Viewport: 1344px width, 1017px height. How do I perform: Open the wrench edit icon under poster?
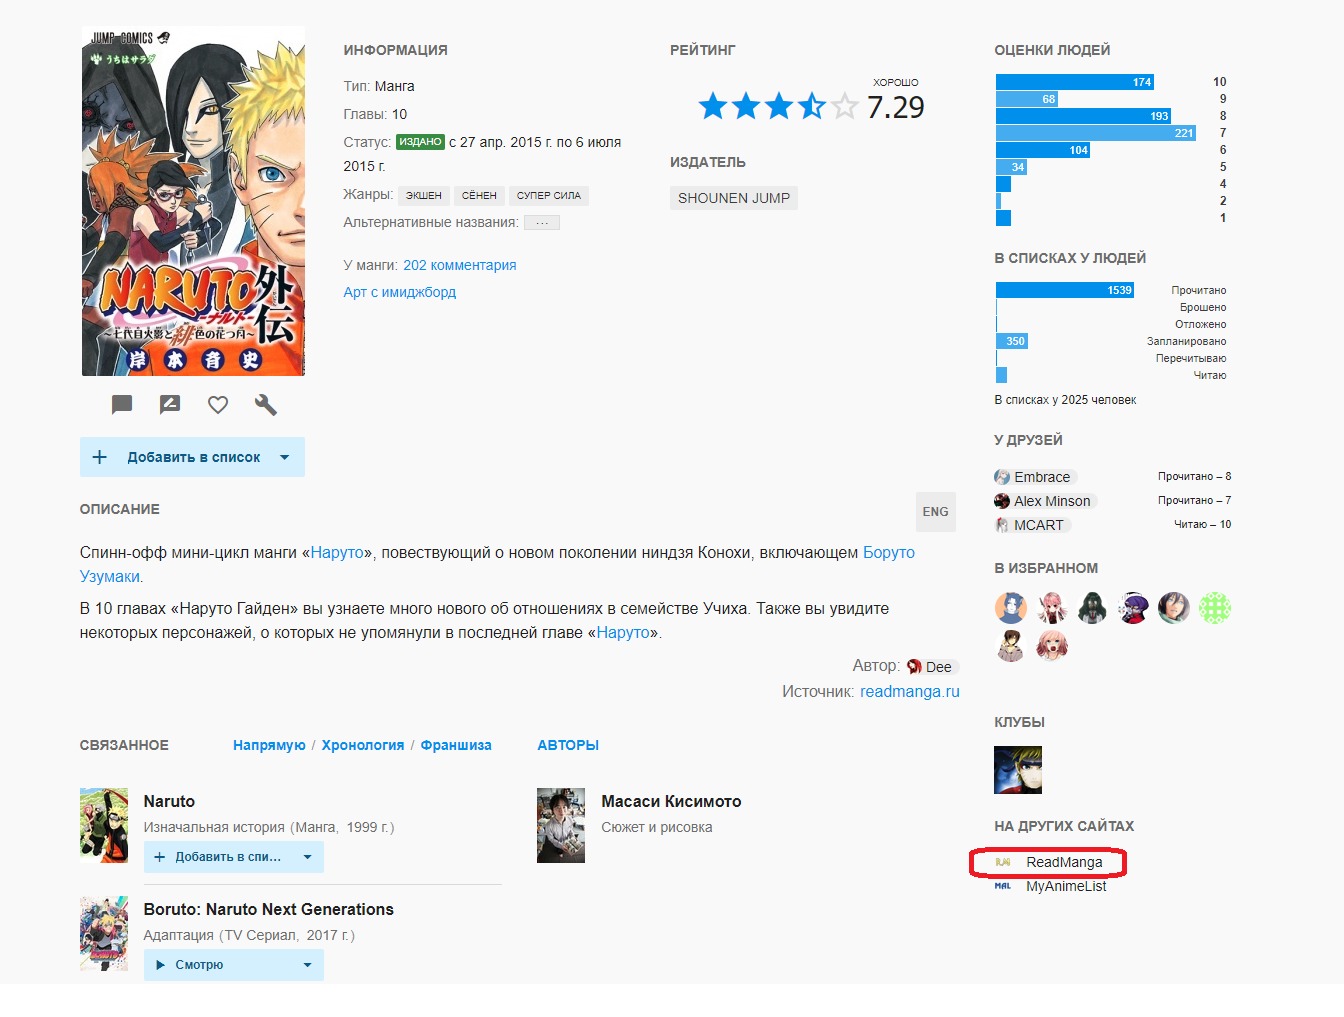coord(266,405)
